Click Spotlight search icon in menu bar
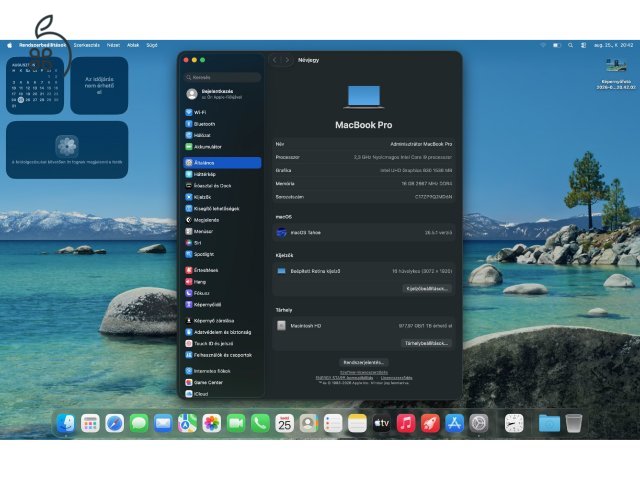The image size is (640, 480). pos(570,45)
